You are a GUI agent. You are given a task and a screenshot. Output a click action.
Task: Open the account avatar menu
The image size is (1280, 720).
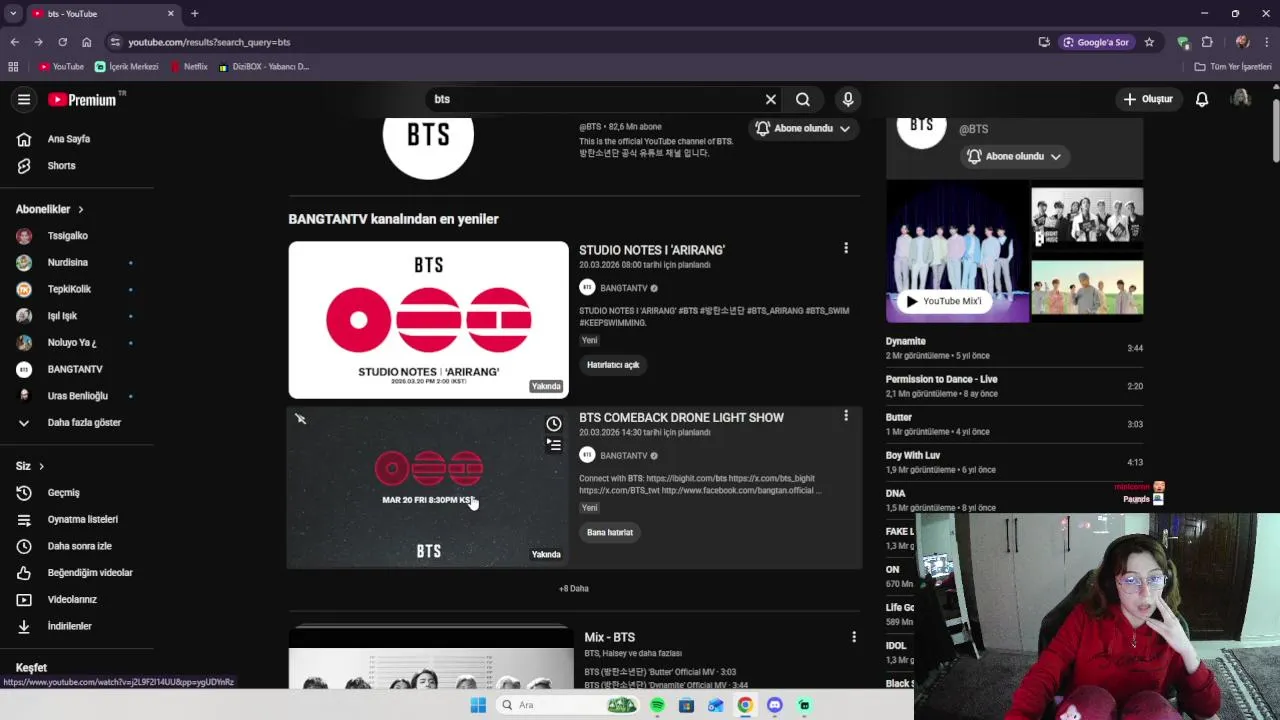(1241, 99)
